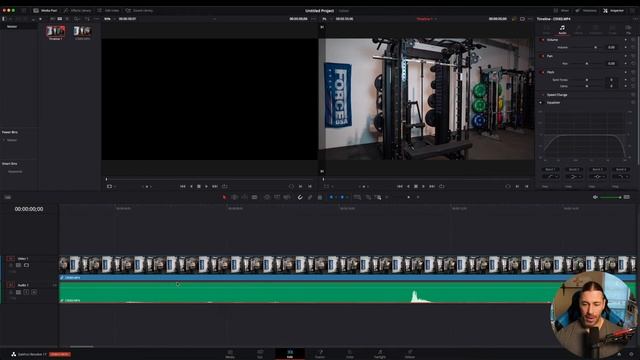Open the Sound Library panel
This screenshot has width=640, height=360.
pos(139,11)
